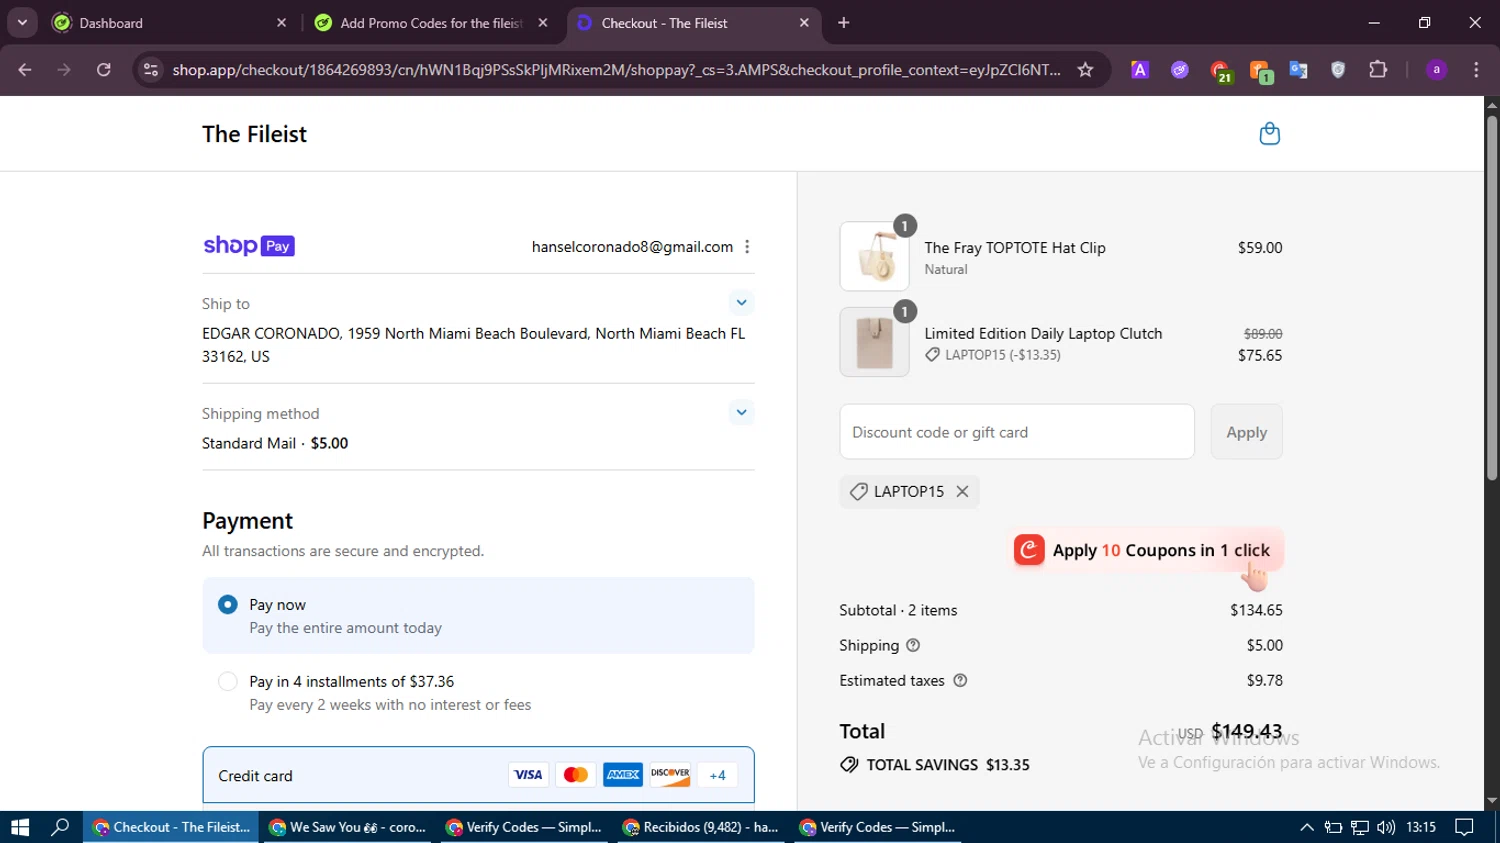Open the Chrome profile avatar
This screenshot has width=1500, height=843.
tap(1436, 70)
